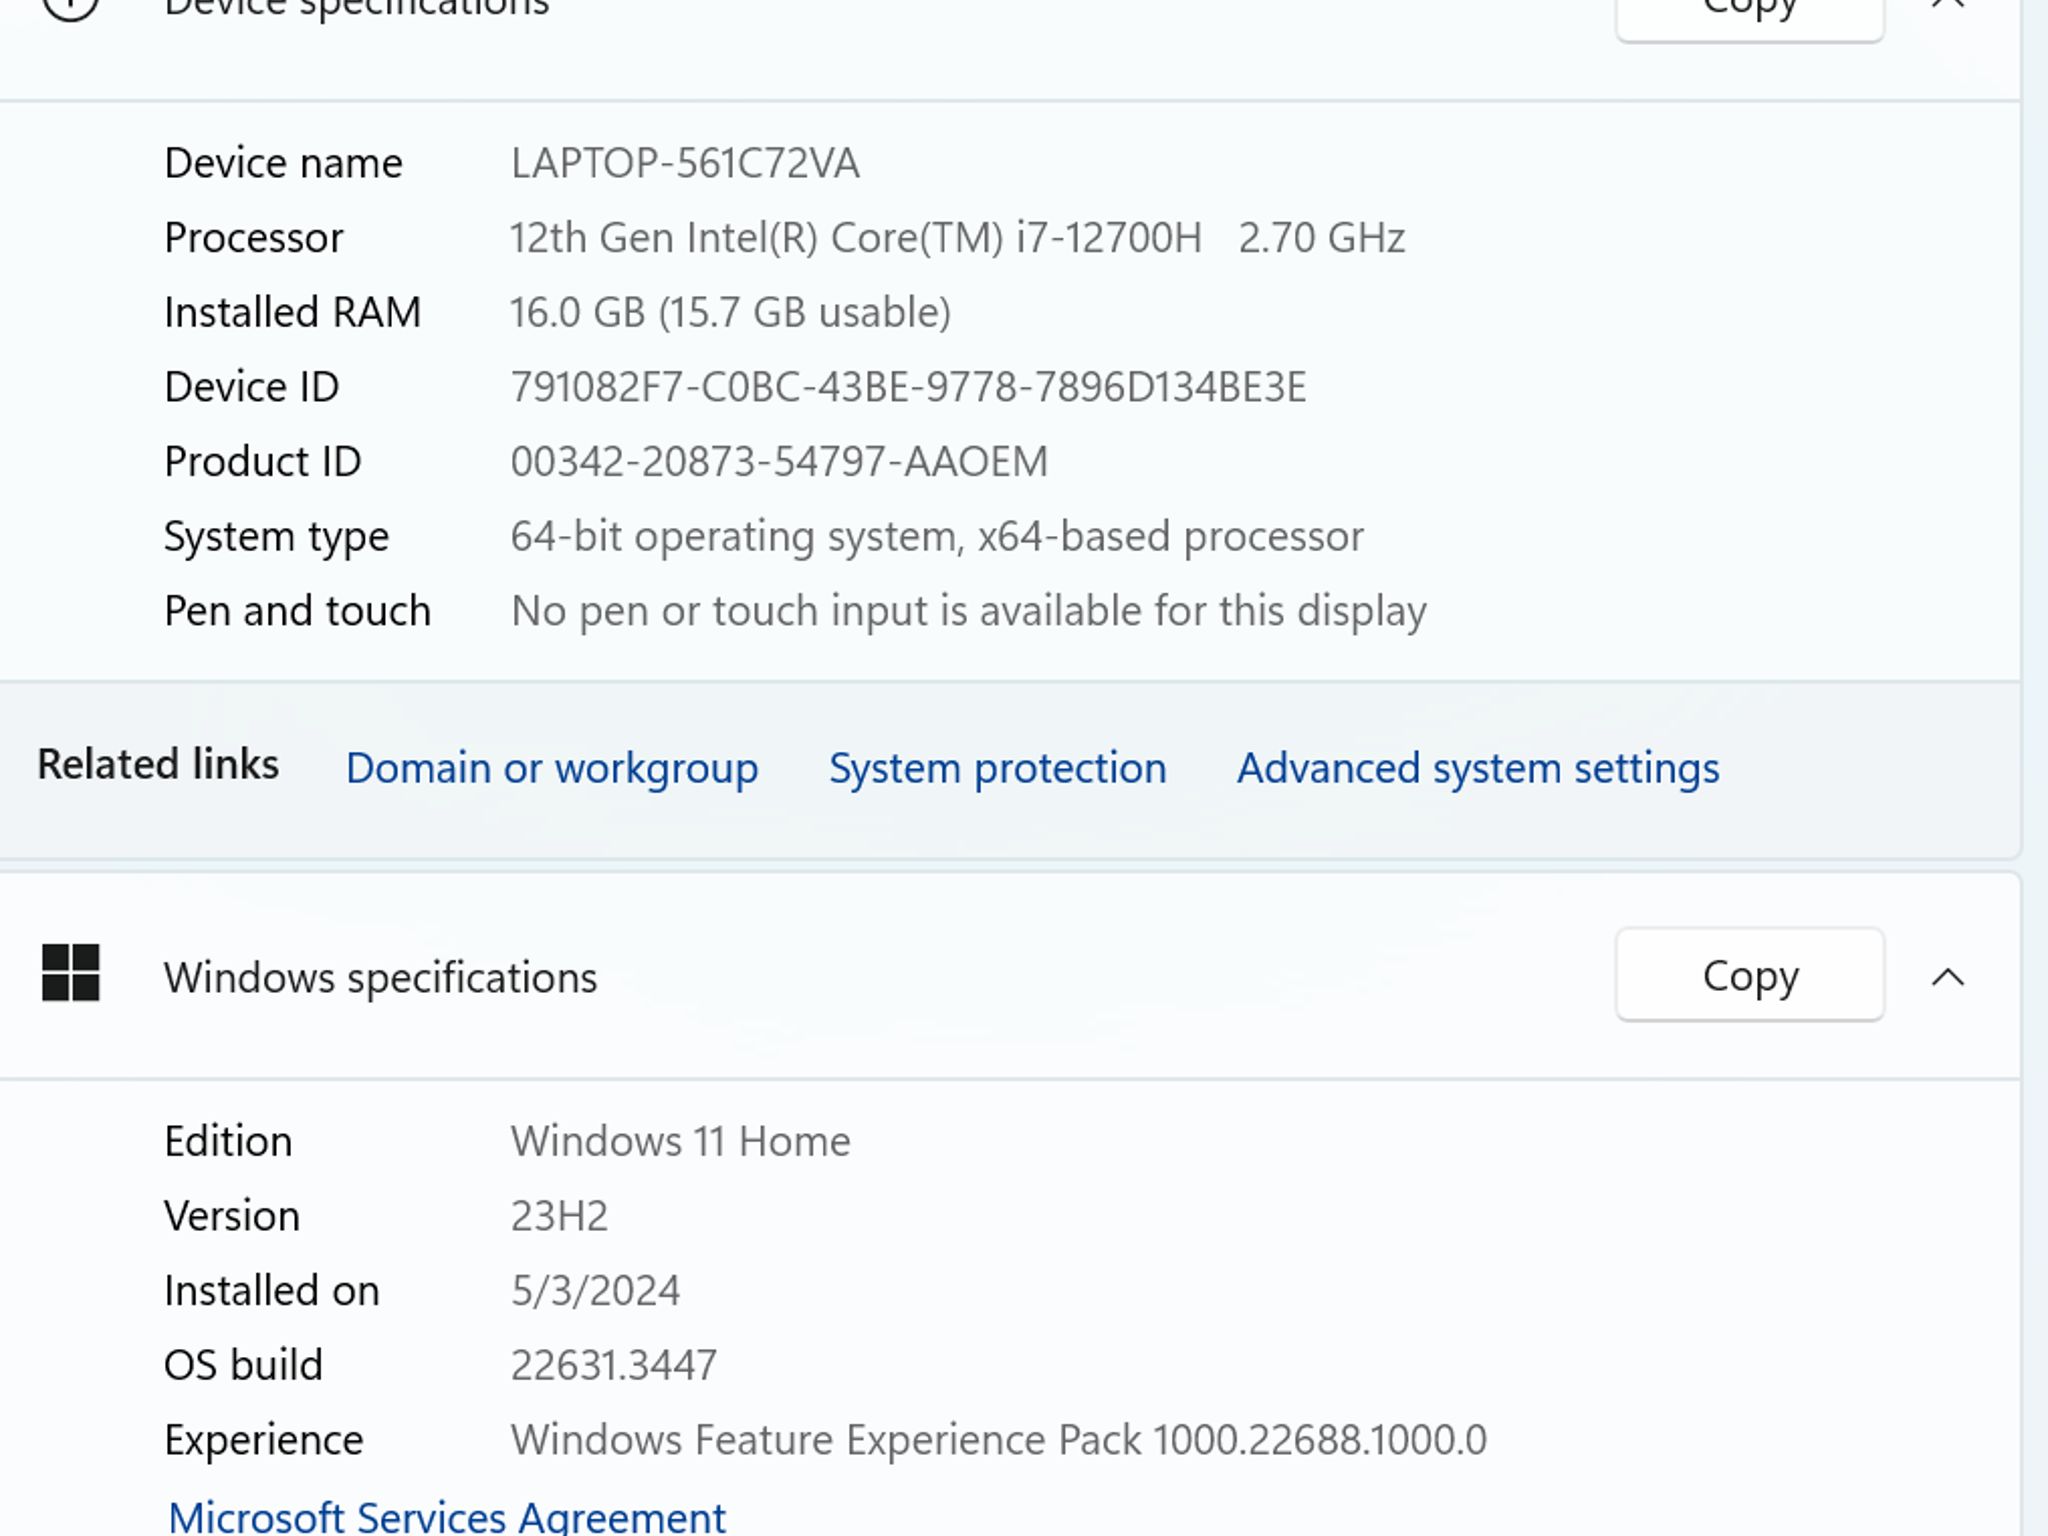Image resolution: width=2048 pixels, height=1536 pixels.
Task: Click the Installed on label
Action: click(272, 1291)
